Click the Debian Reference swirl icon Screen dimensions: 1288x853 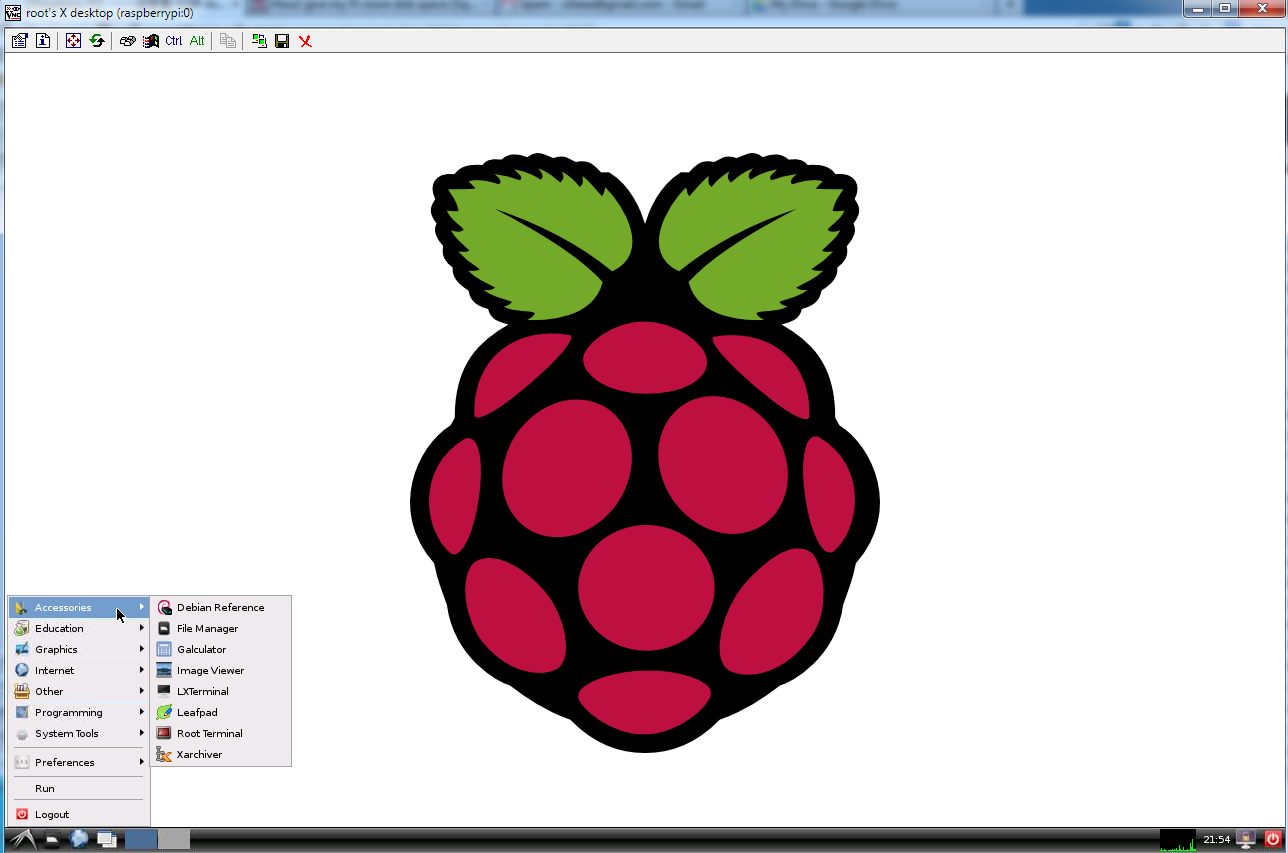pyautogui.click(x=165, y=608)
